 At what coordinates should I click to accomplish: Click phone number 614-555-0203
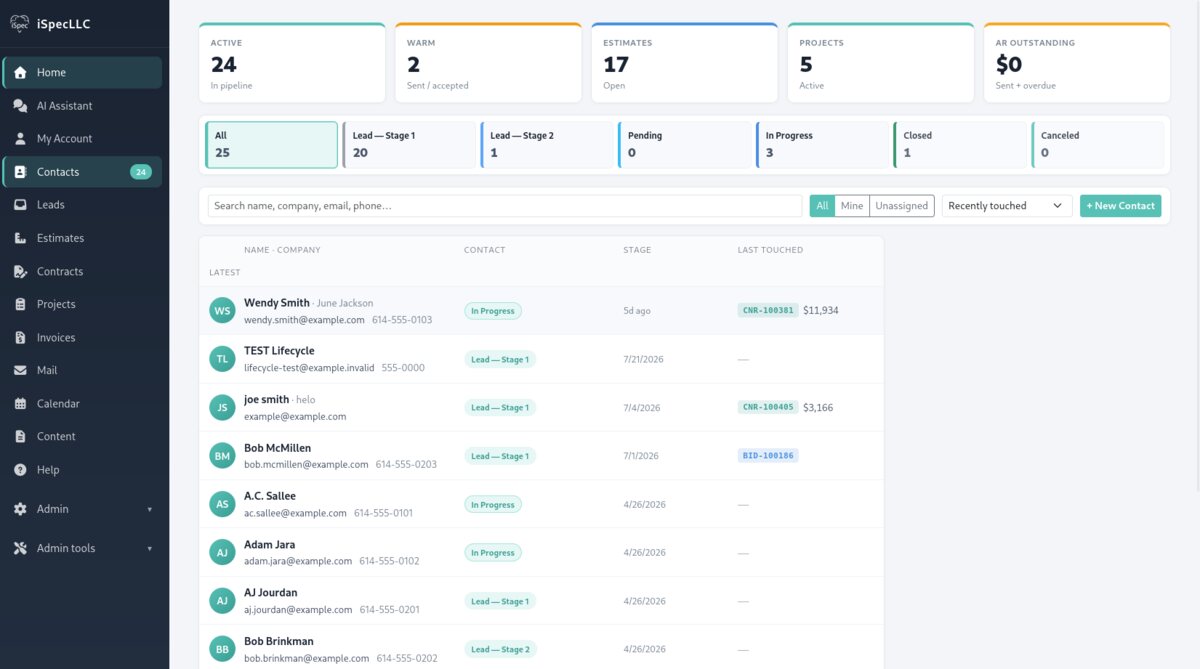406,465
